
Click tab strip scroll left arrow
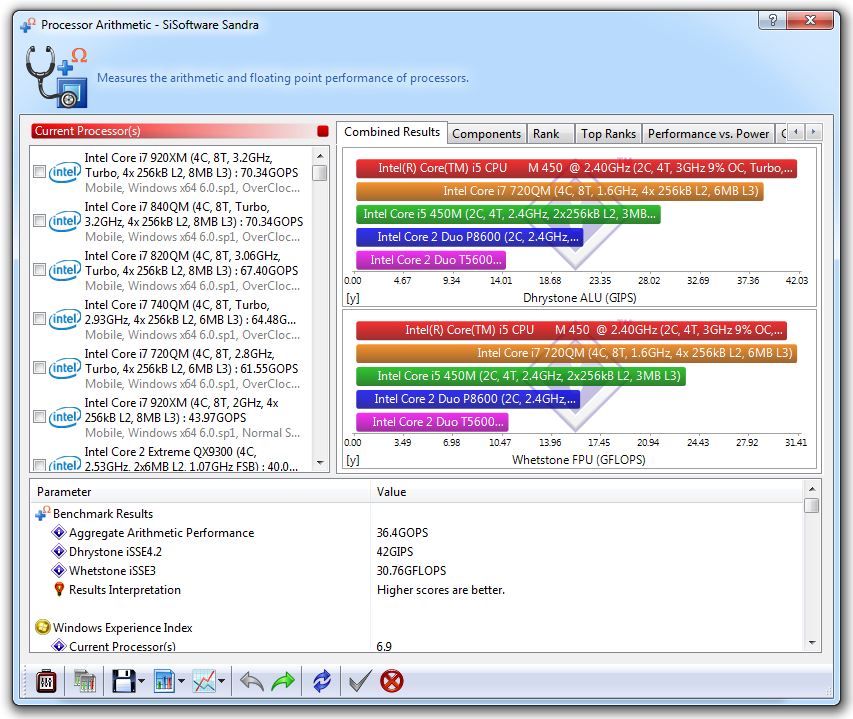(x=796, y=132)
